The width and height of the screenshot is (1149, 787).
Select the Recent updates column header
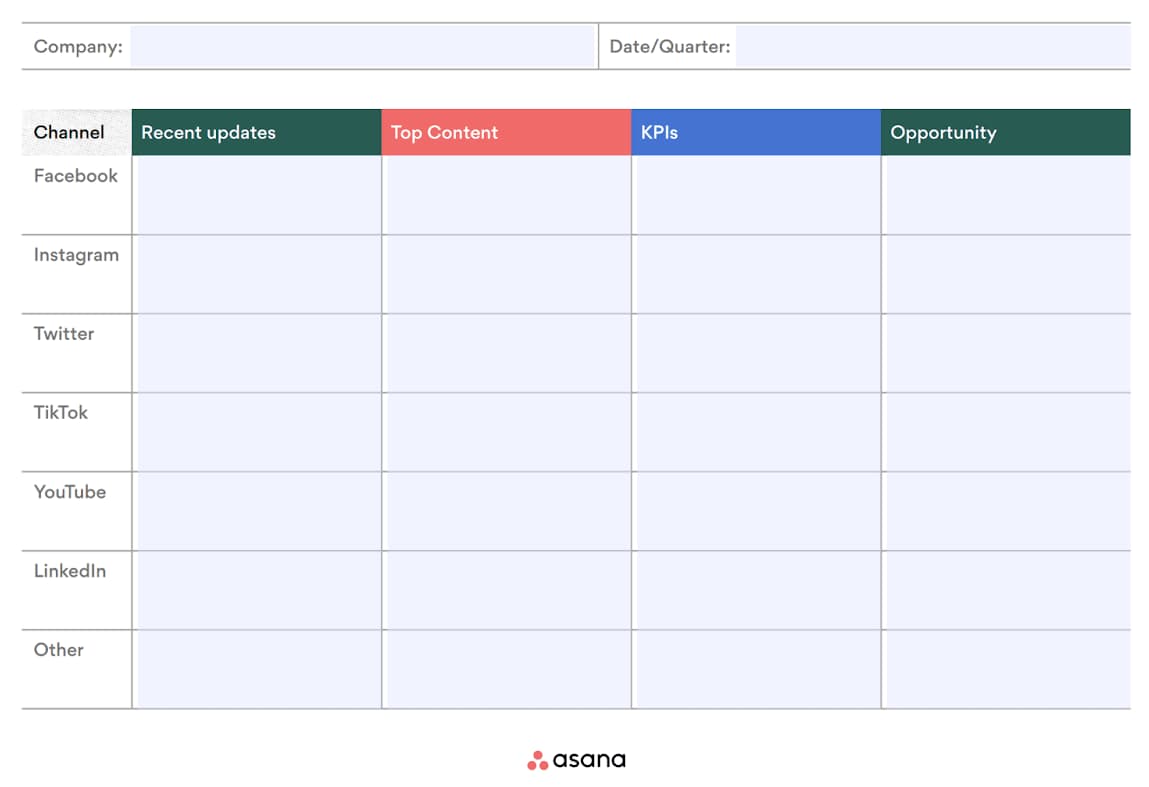[256, 132]
